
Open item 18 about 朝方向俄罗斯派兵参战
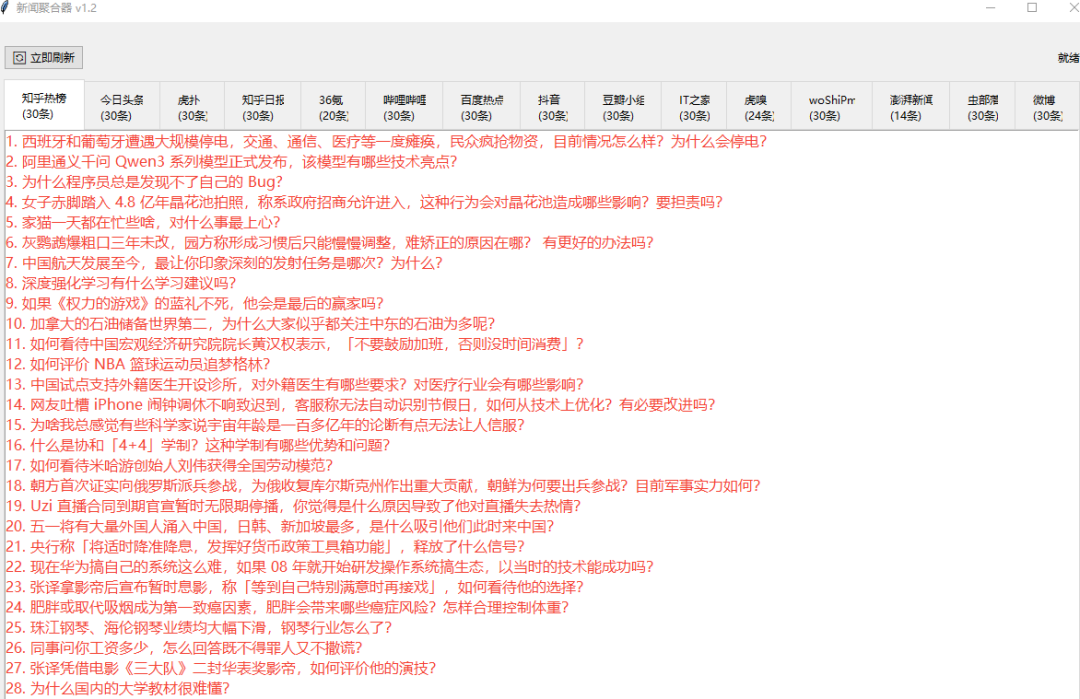click(x=383, y=486)
